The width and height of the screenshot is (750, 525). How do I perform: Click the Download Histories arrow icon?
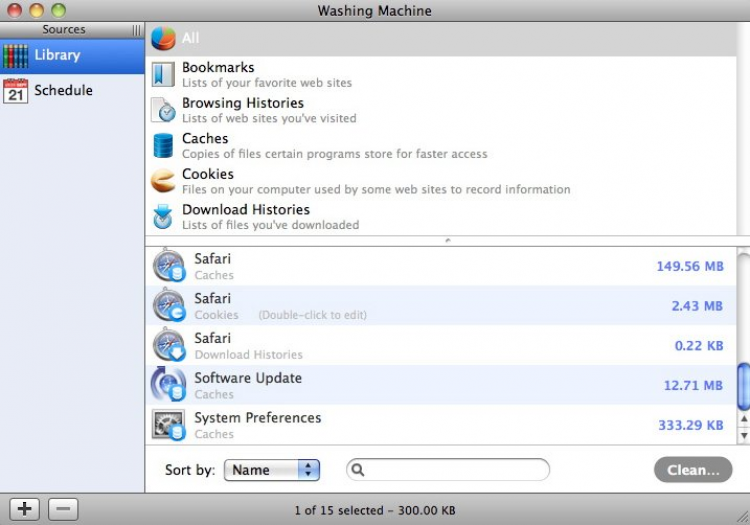[x=163, y=217]
